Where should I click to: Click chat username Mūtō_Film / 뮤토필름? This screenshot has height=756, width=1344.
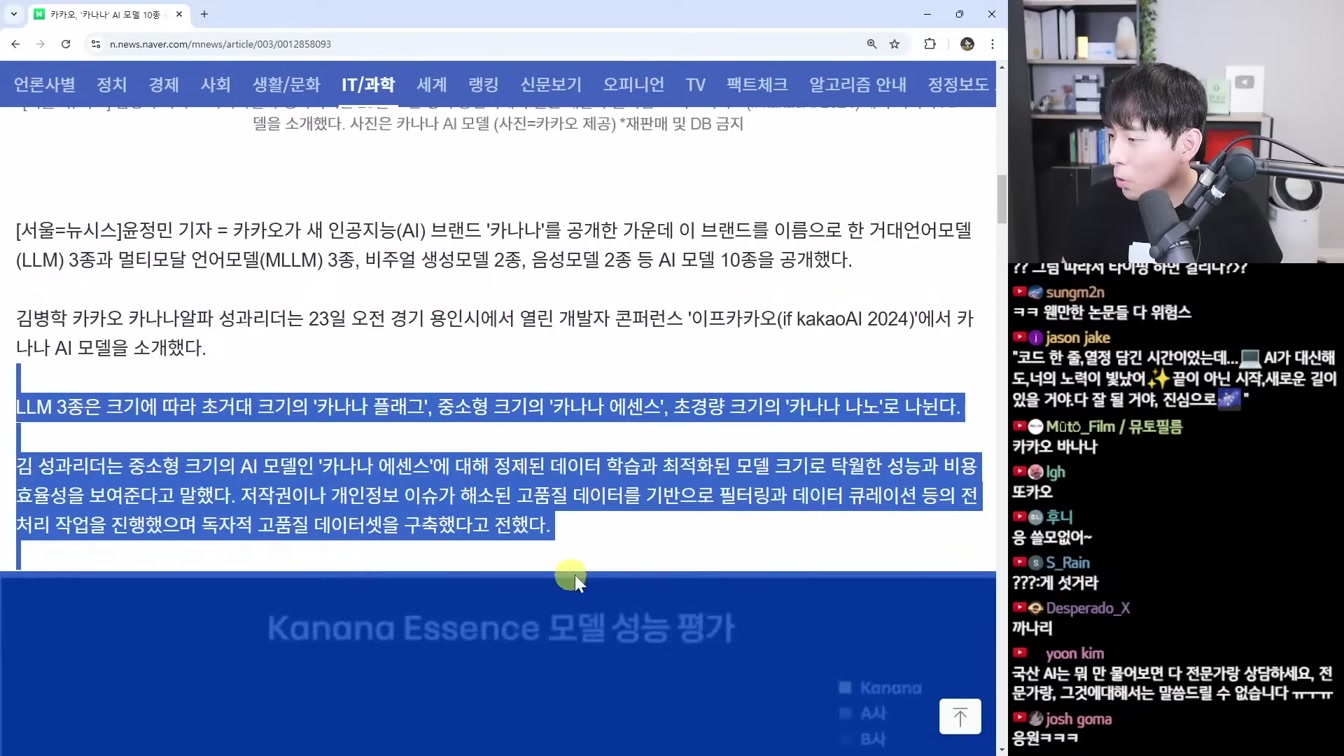coord(1114,427)
